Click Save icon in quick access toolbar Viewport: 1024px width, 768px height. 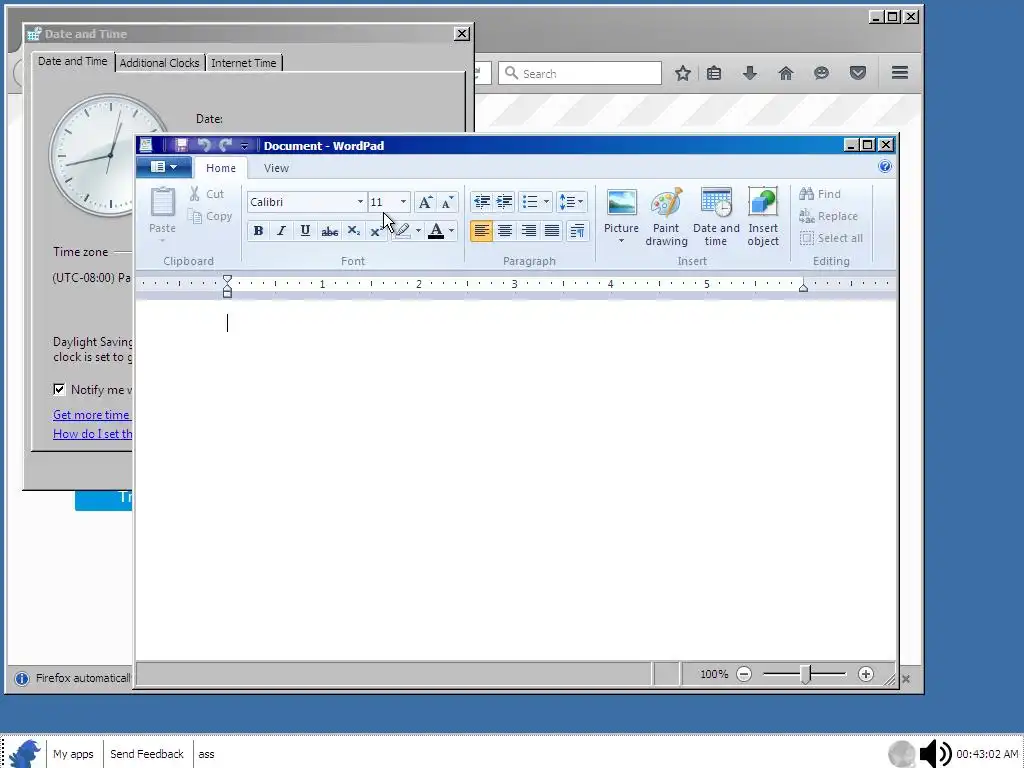(181, 145)
